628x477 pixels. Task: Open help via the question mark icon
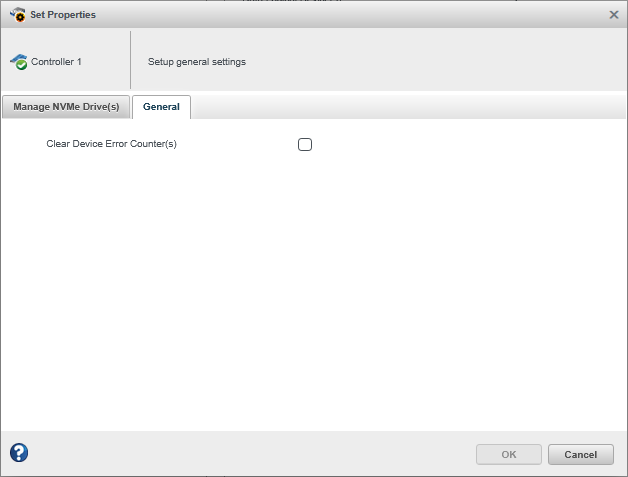pos(19,453)
